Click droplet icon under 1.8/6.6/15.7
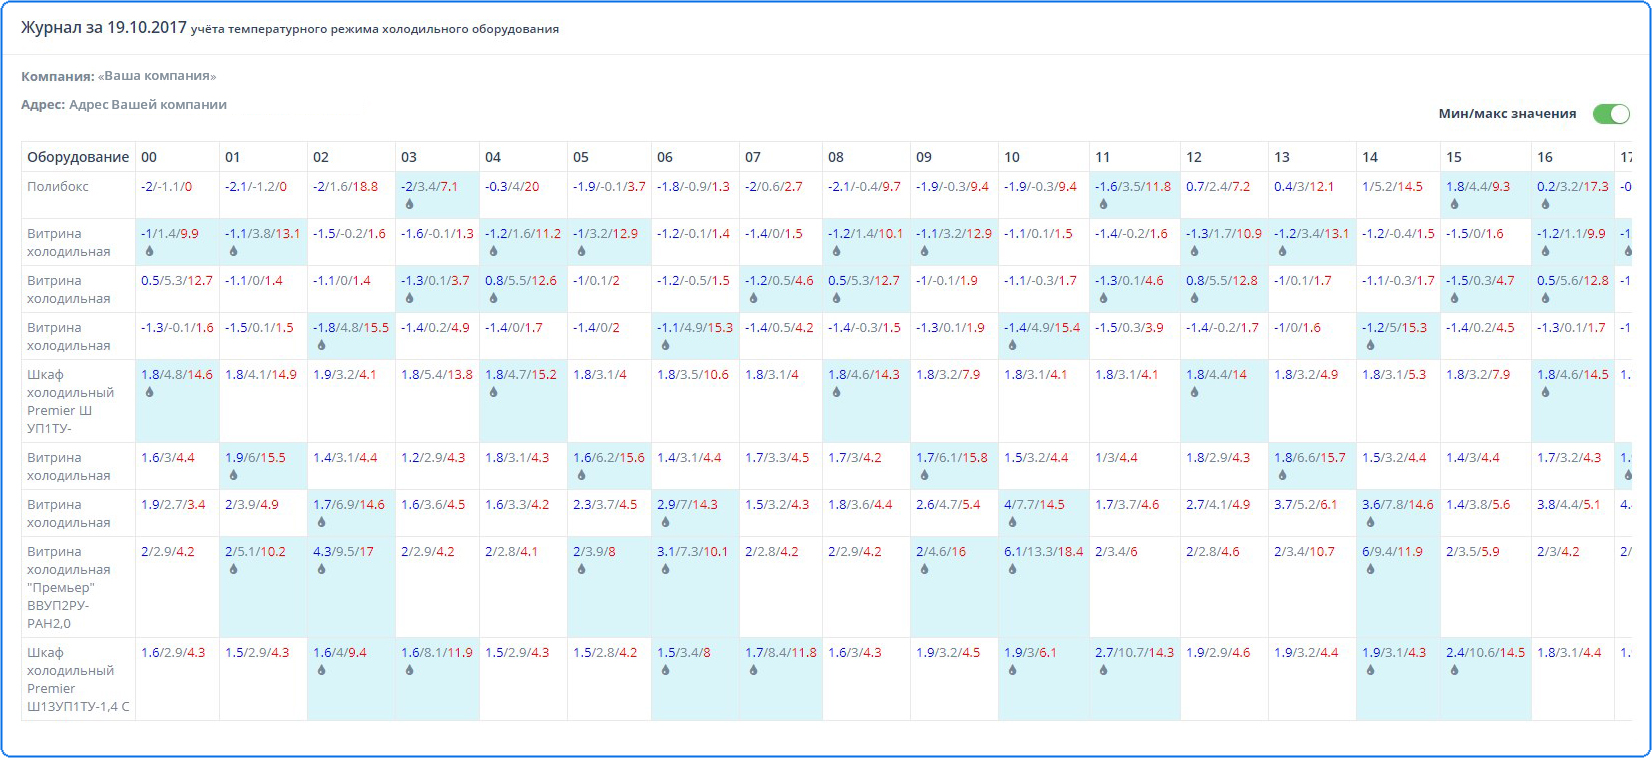This screenshot has width=1652, height=758. 1282,475
